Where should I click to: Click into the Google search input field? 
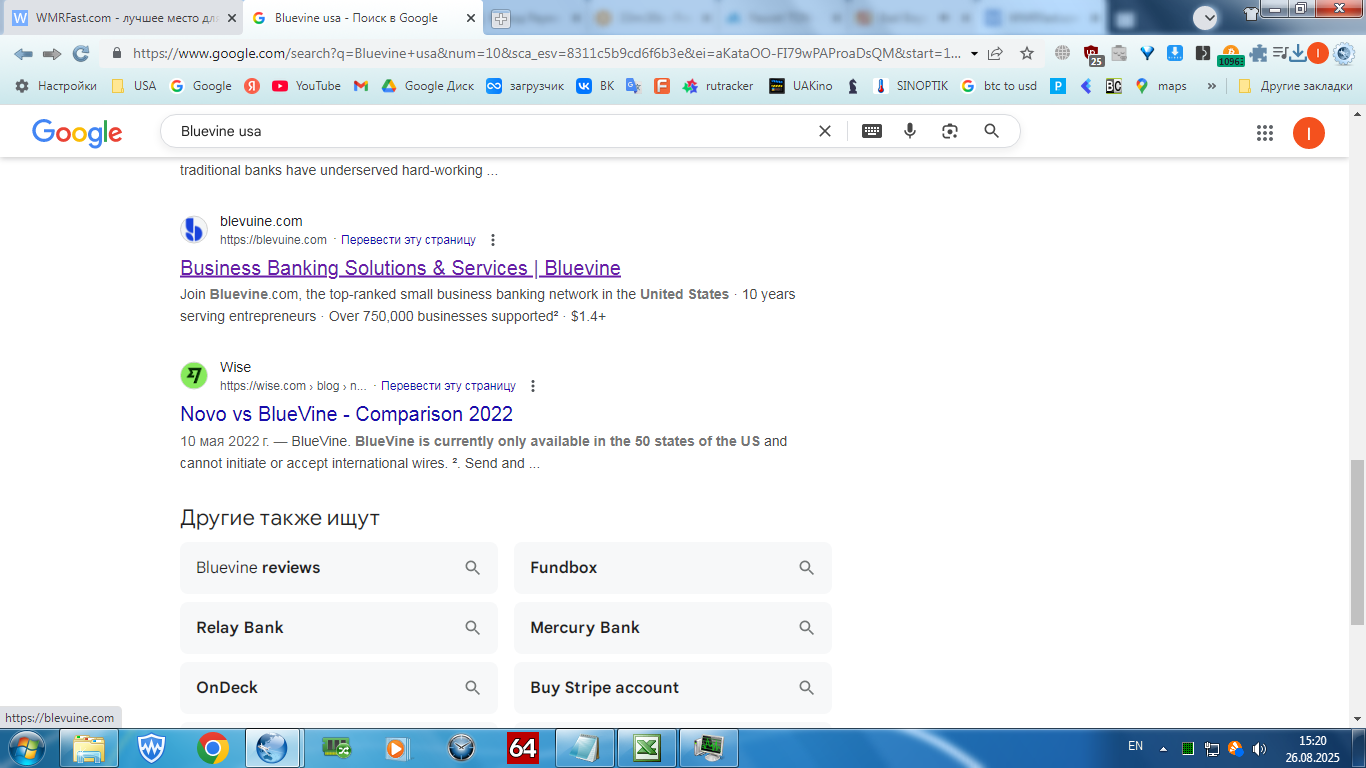click(490, 131)
